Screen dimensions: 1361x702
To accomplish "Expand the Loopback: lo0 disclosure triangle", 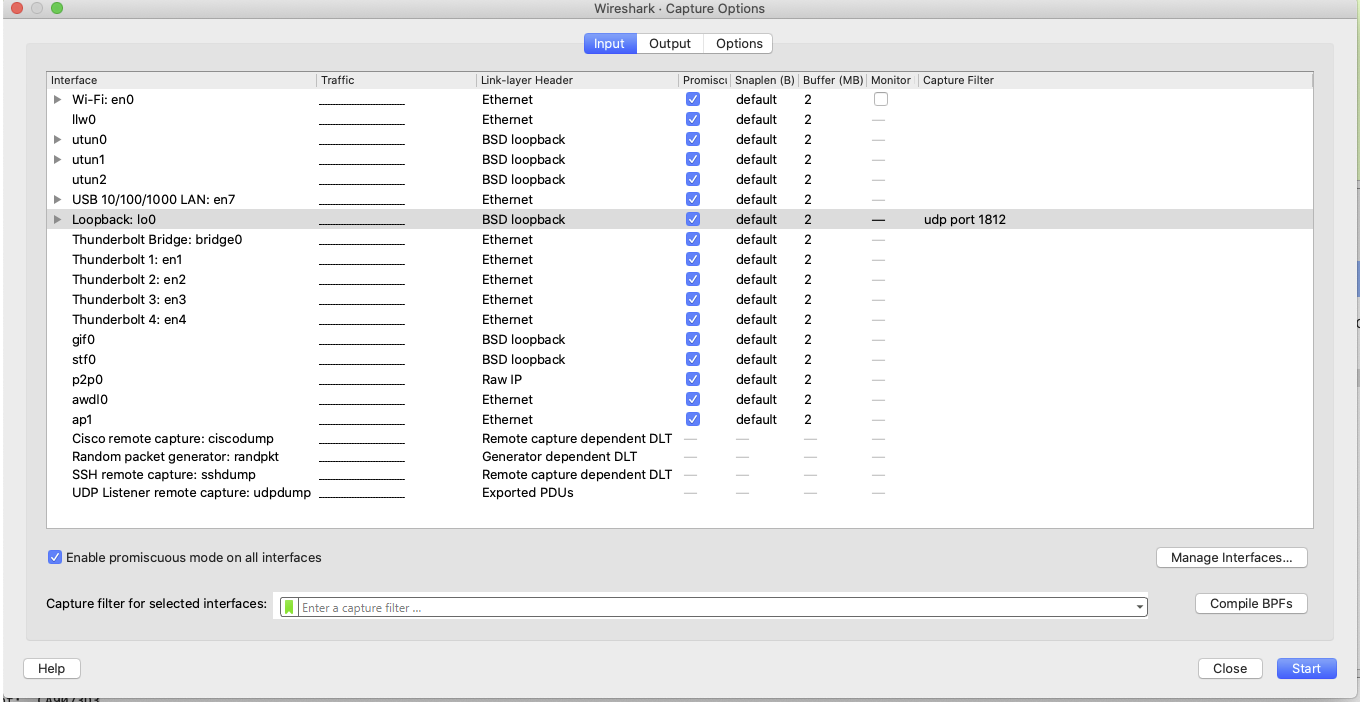I will [x=57, y=219].
